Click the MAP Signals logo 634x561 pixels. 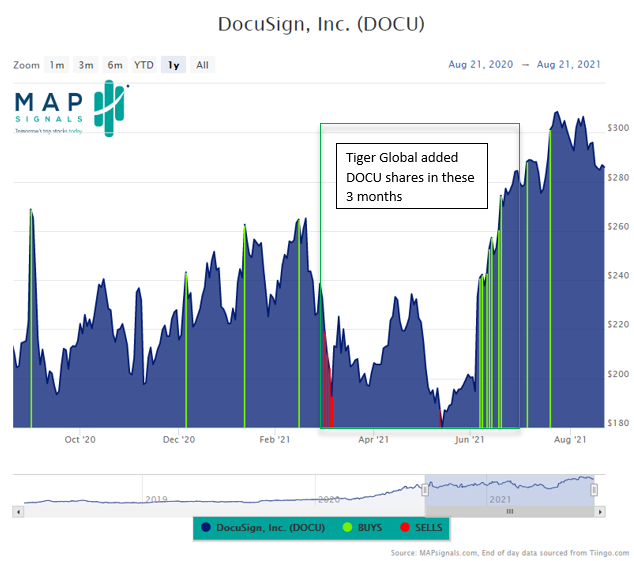(x=72, y=108)
